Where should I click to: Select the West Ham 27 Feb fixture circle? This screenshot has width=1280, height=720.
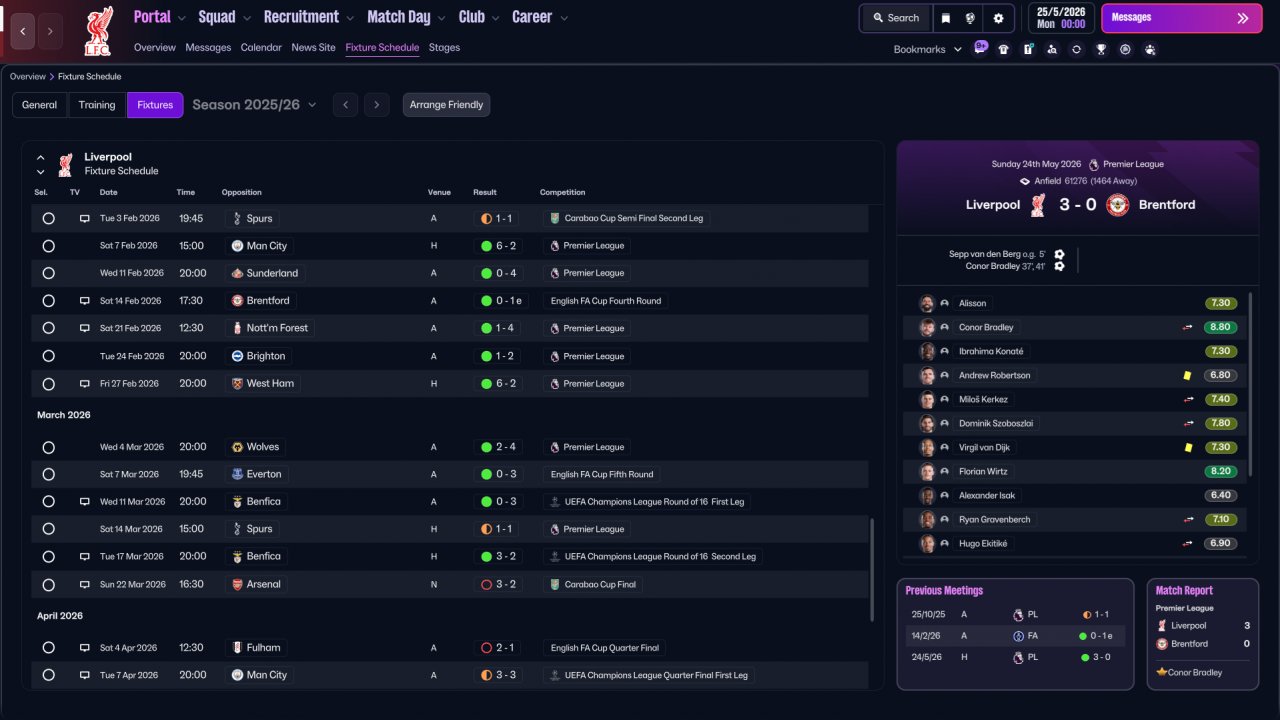(48, 383)
